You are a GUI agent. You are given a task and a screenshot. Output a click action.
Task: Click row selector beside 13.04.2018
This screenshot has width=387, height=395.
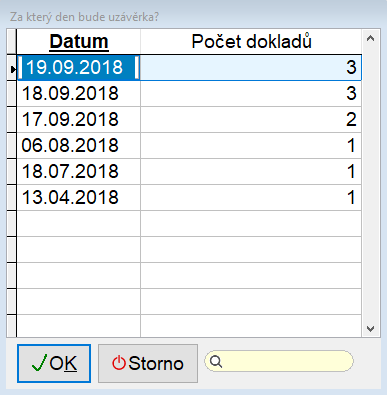click(12, 197)
